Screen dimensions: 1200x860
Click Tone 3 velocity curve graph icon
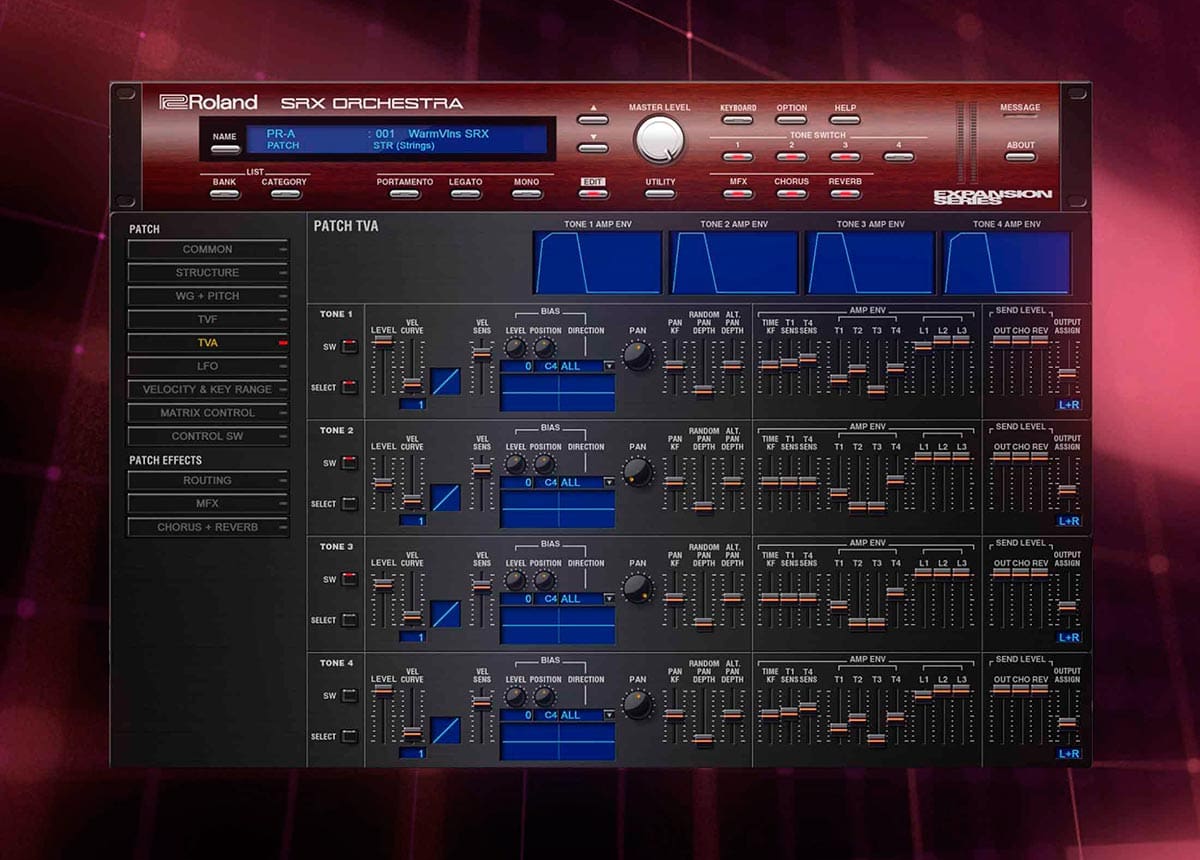coord(446,613)
